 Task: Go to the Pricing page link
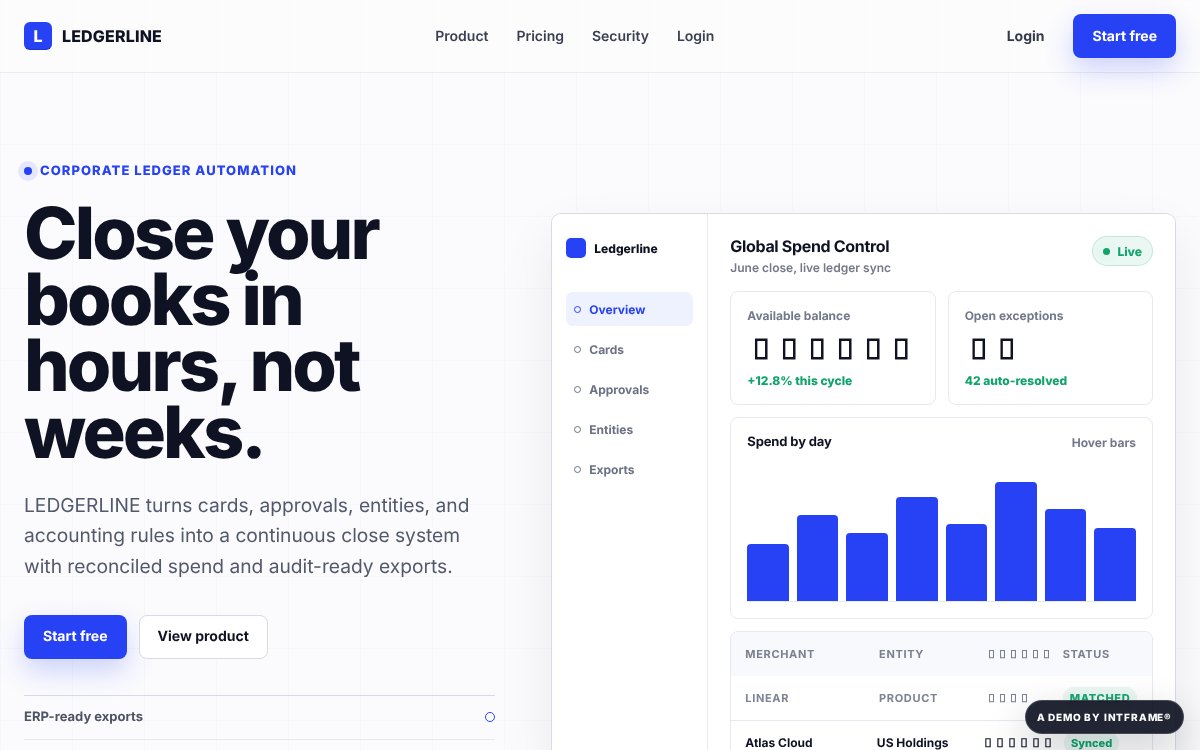coord(540,36)
